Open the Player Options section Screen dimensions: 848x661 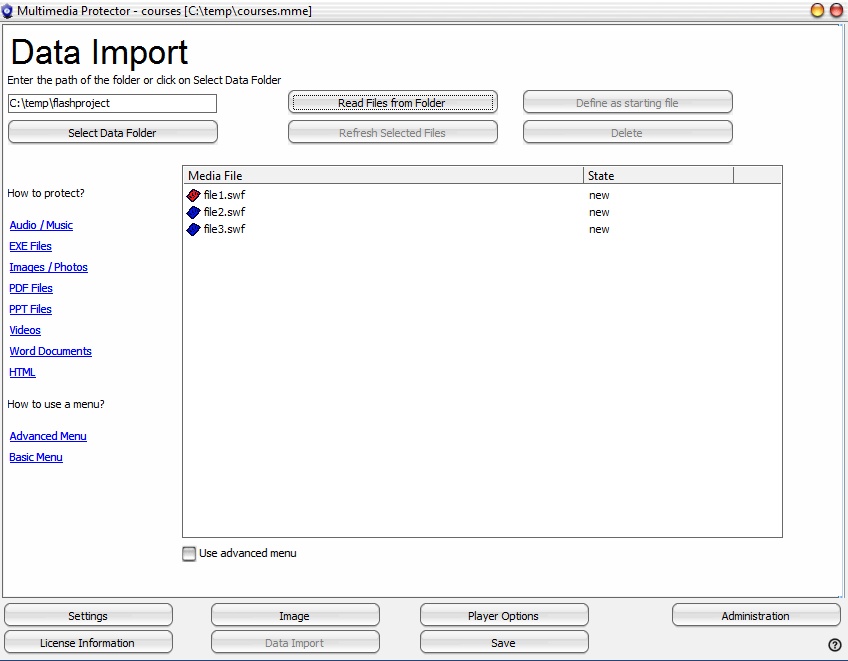click(x=503, y=616)
